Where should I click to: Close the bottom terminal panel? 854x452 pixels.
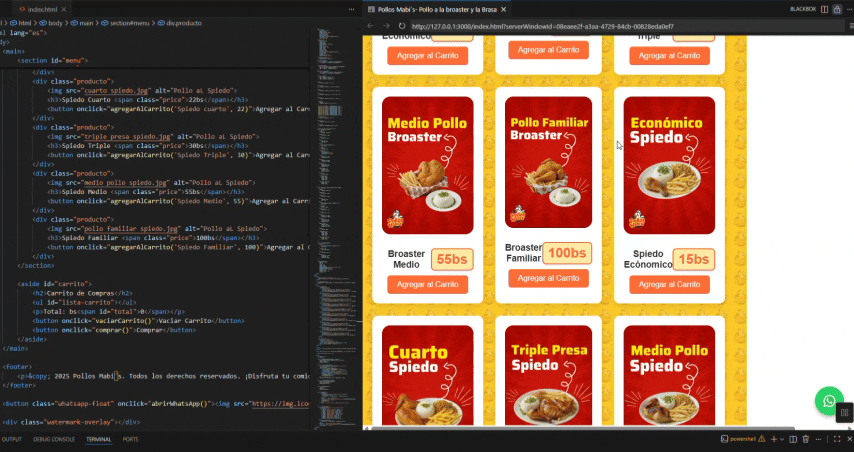tap(850, 439)
